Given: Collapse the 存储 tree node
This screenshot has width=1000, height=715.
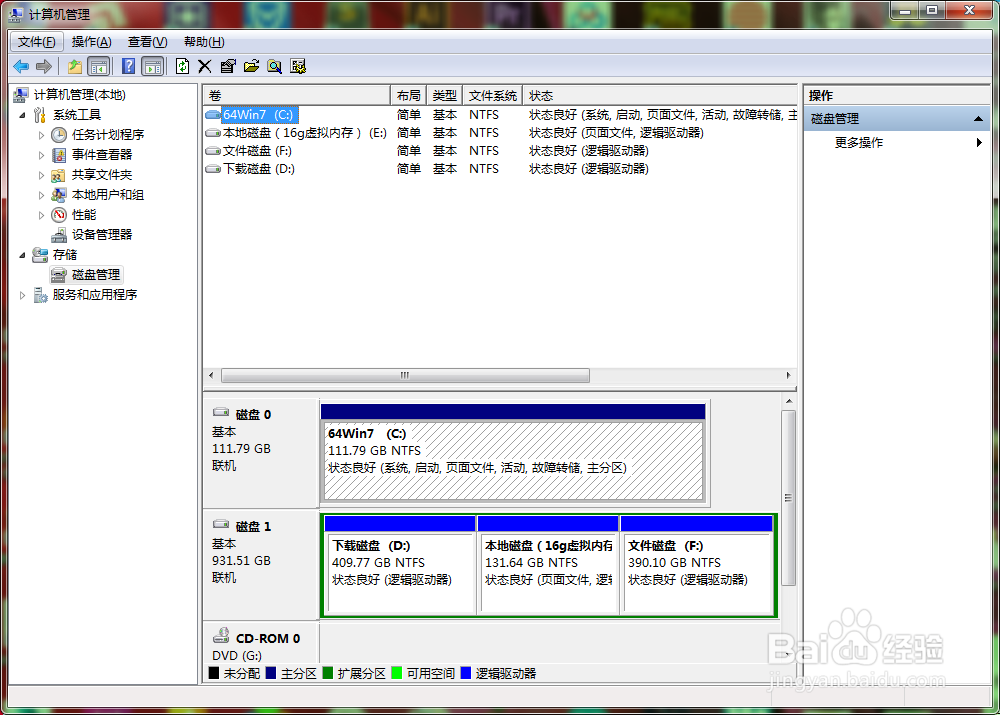Looking at the screenshot, I should coord(22,255).
